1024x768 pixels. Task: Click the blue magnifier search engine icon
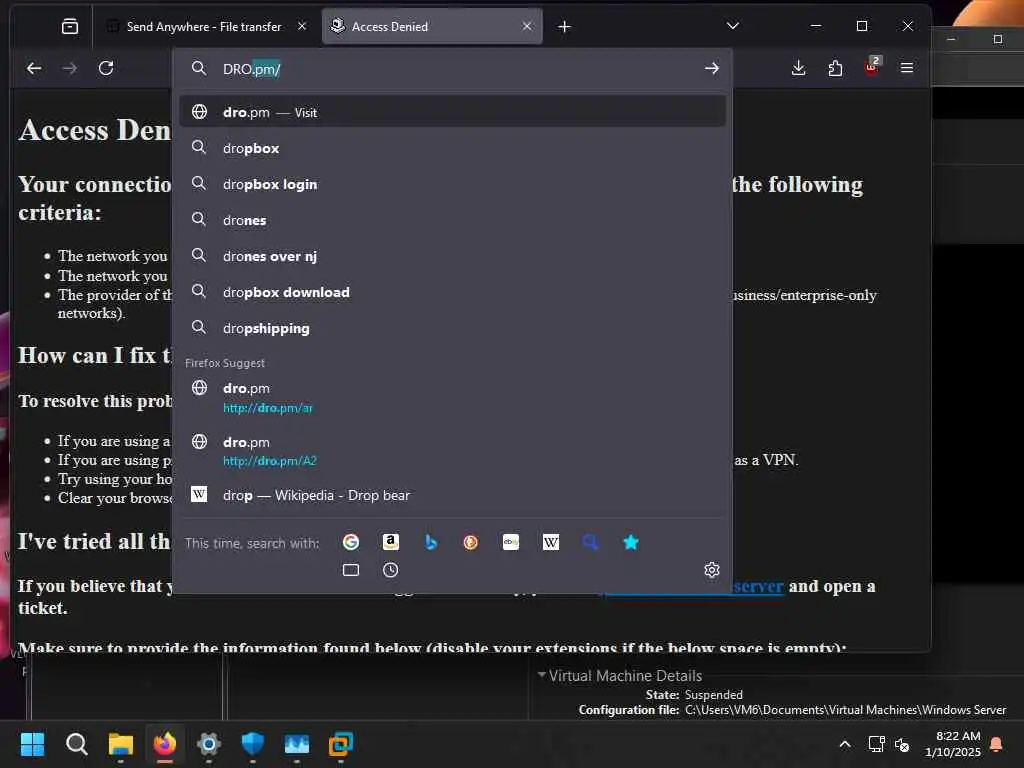click(x=590, y=542)
